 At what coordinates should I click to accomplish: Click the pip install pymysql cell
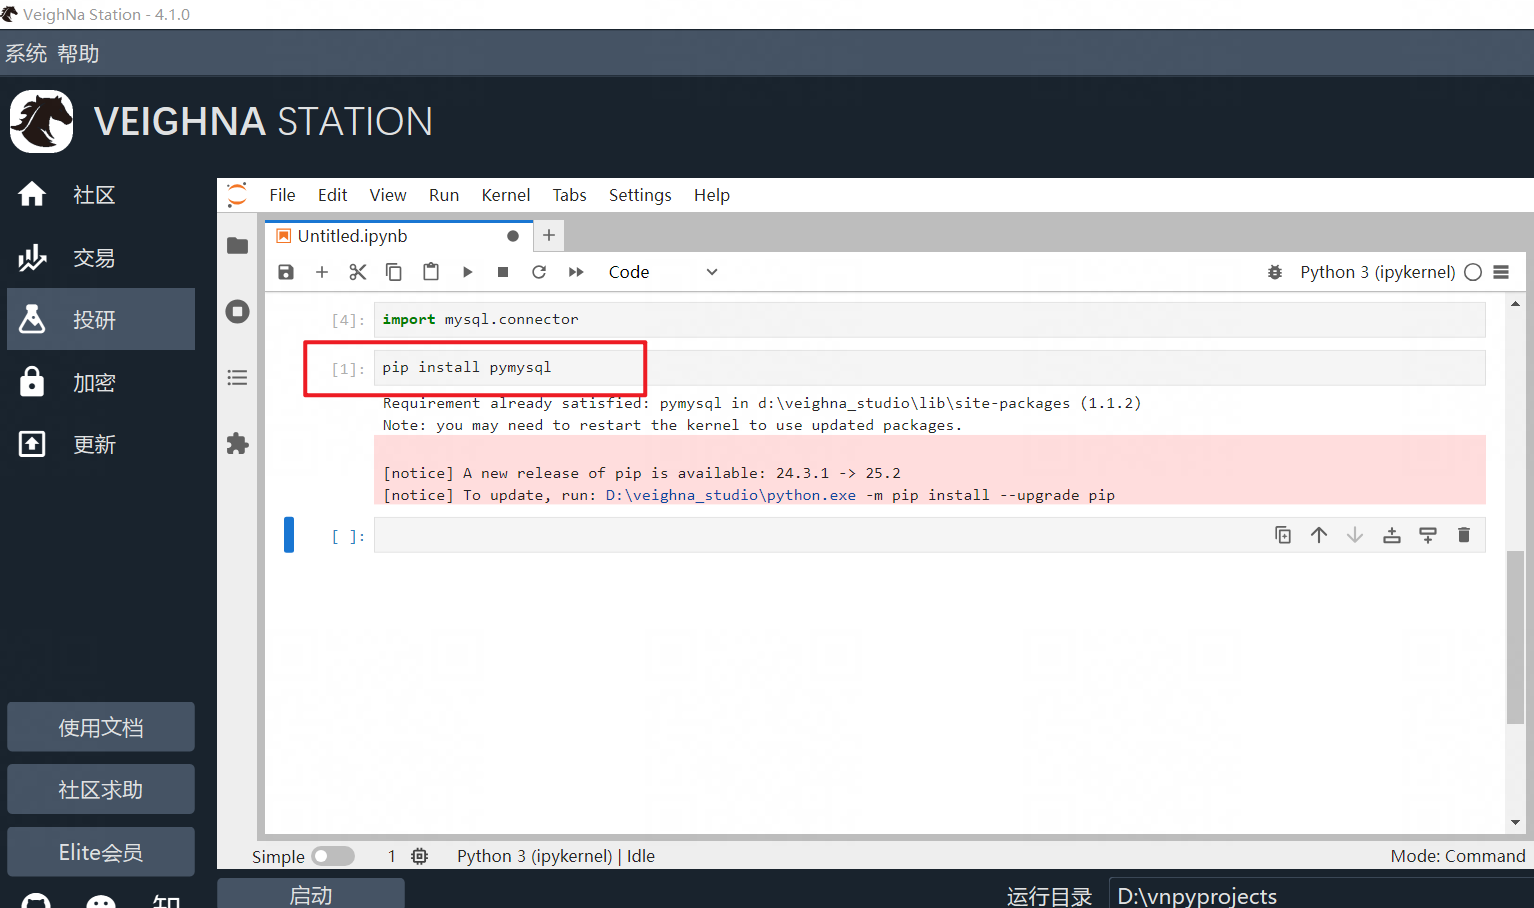(x=930, y=368)
